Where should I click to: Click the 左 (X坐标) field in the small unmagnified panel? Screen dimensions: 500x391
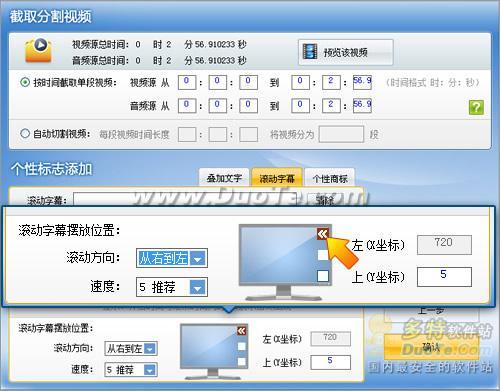pyautogui.click(x=331, y=339)
